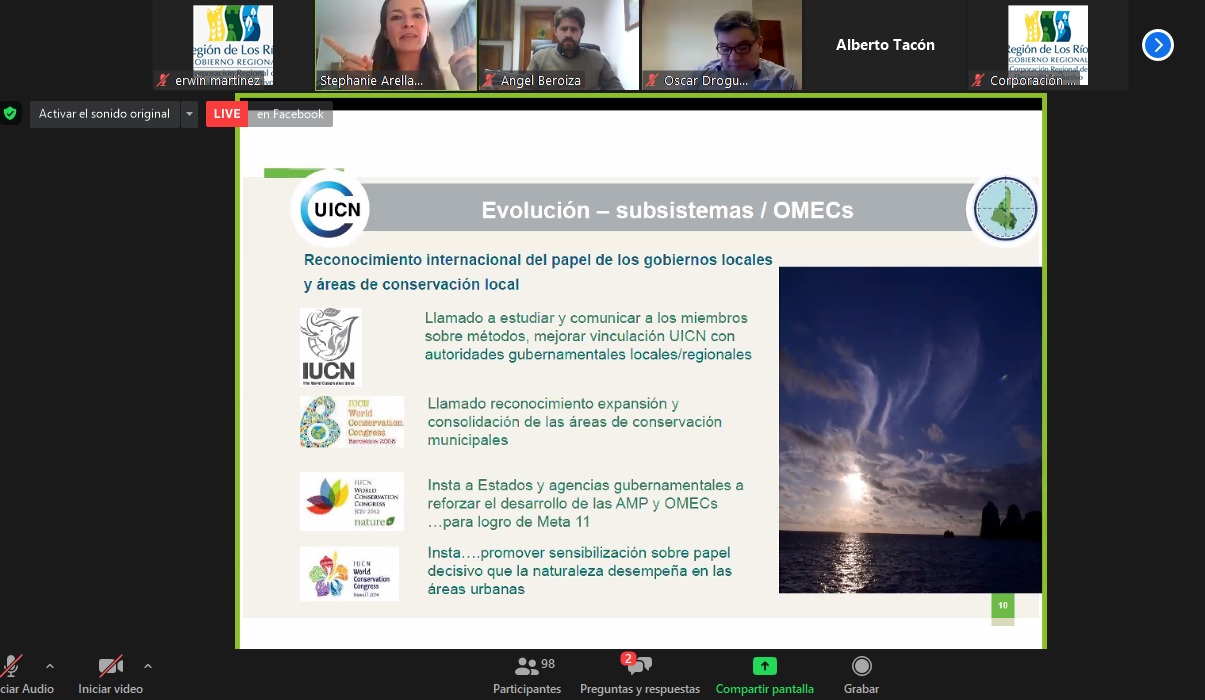Select erwin martinez video thumbnail

coord(233,45)
